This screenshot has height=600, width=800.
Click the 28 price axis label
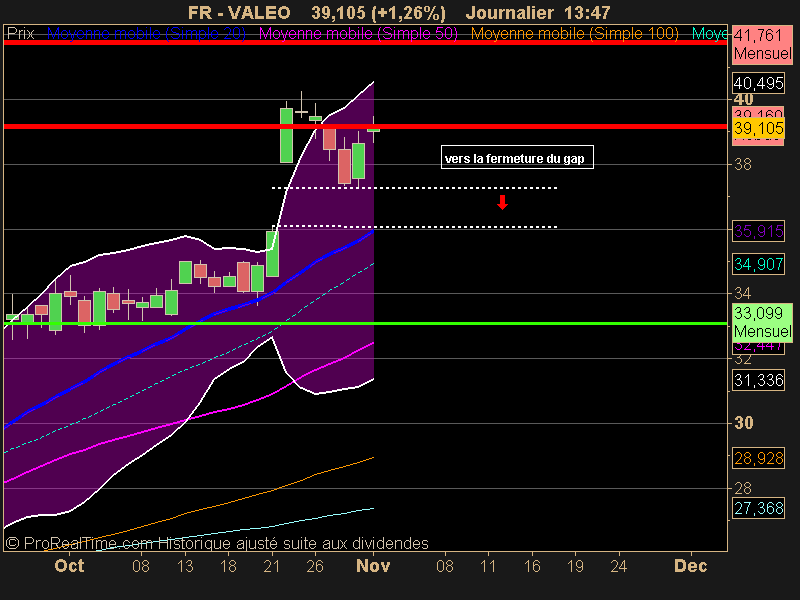[x=743, y=488]
